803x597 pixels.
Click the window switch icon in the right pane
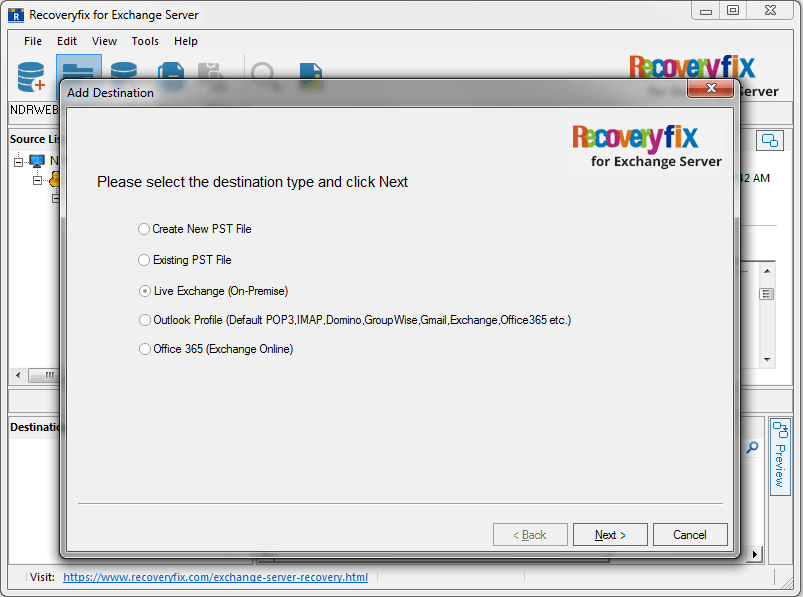(769, 140)
